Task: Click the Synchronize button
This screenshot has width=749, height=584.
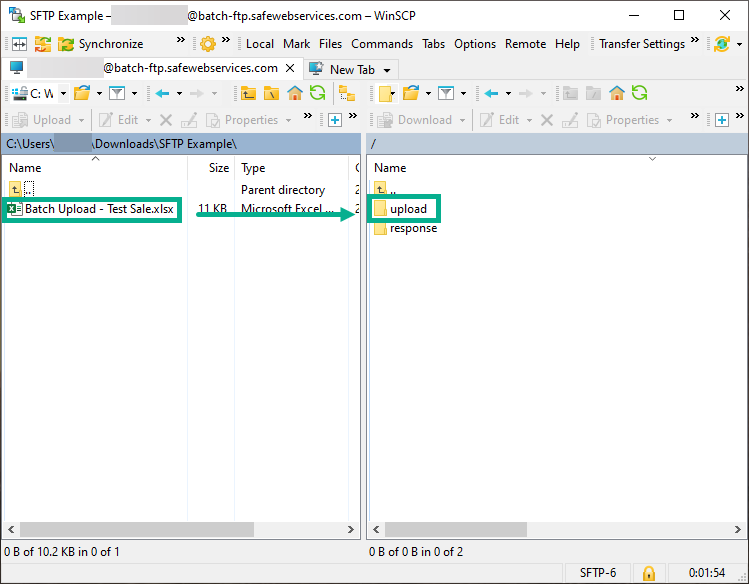Action: point(100,44)
